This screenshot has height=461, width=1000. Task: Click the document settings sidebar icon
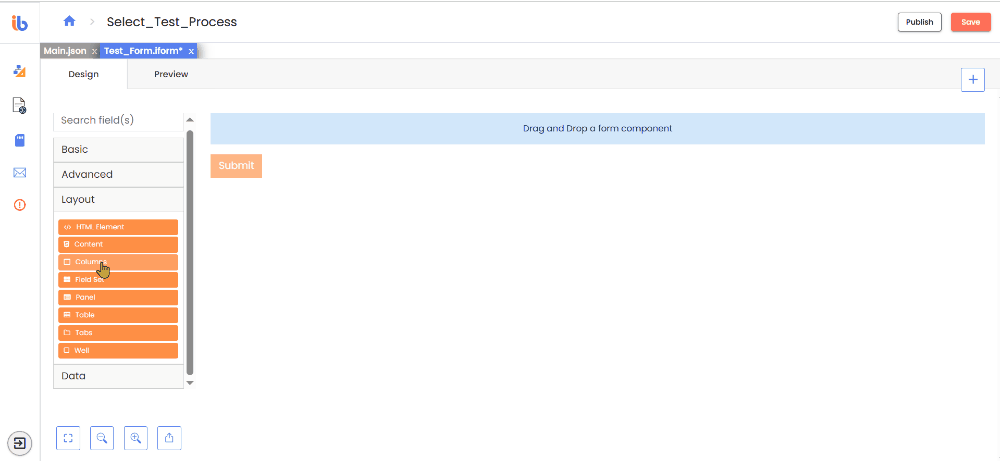click(x=20, y=105)
